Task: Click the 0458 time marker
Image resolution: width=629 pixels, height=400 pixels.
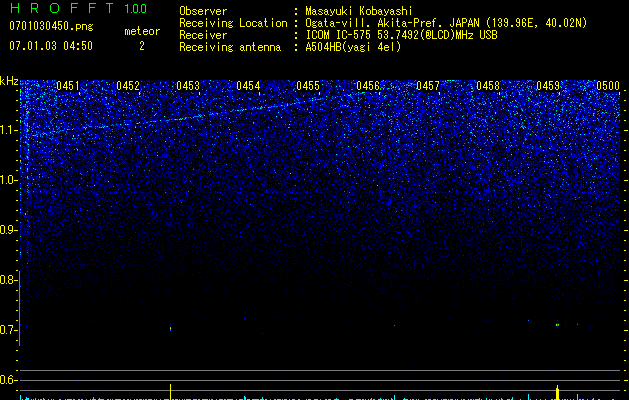Action: pos(488,86)
